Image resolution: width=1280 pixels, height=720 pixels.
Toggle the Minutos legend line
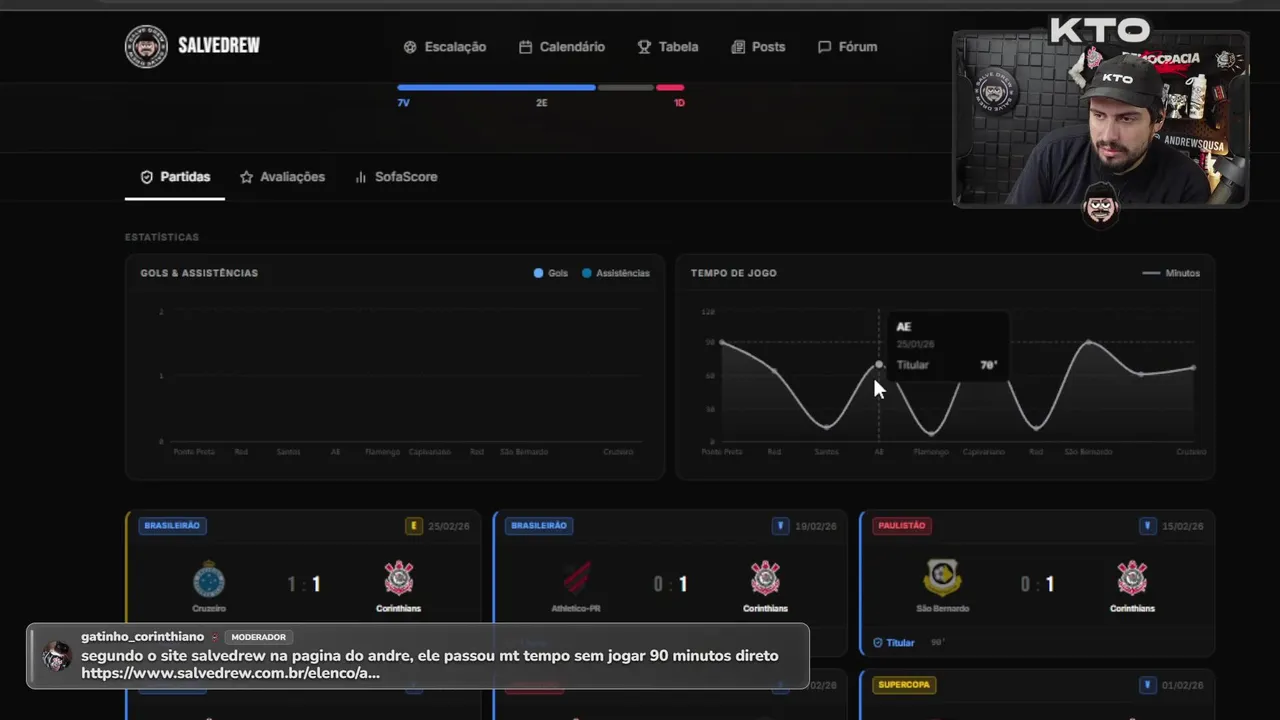click(x=1151, y=273)
